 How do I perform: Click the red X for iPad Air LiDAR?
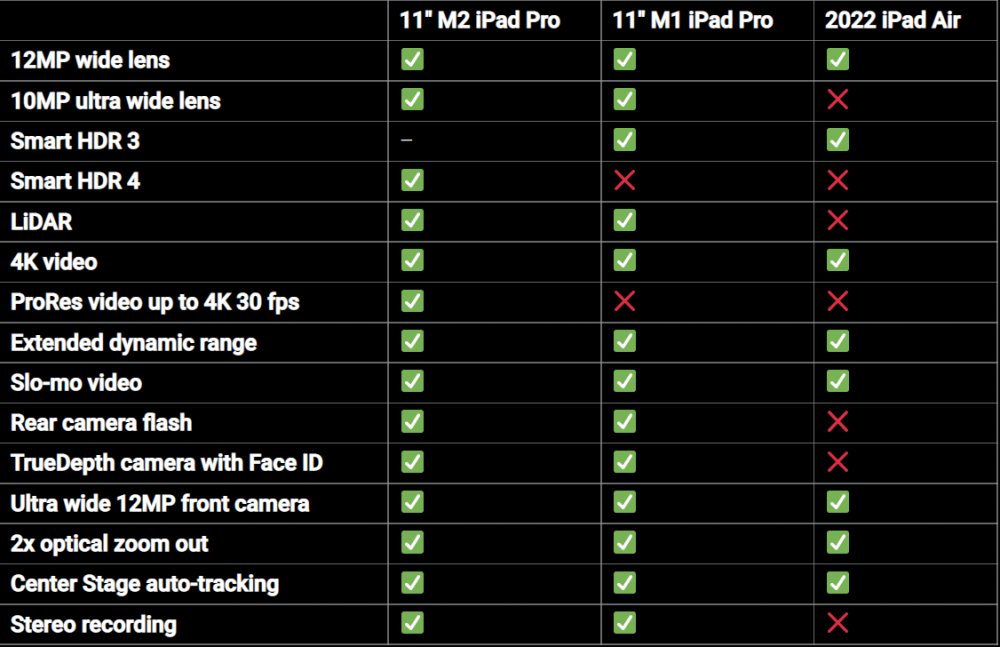[838, 220]
